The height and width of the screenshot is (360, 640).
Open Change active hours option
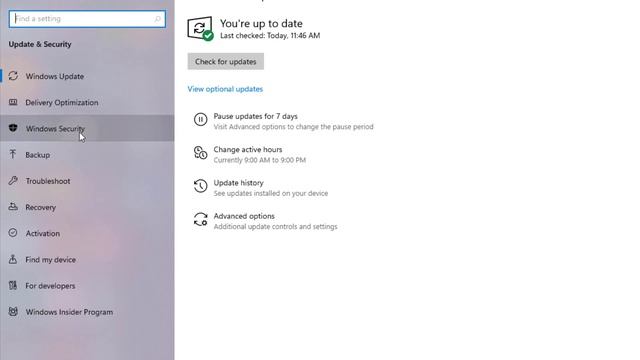248,149
